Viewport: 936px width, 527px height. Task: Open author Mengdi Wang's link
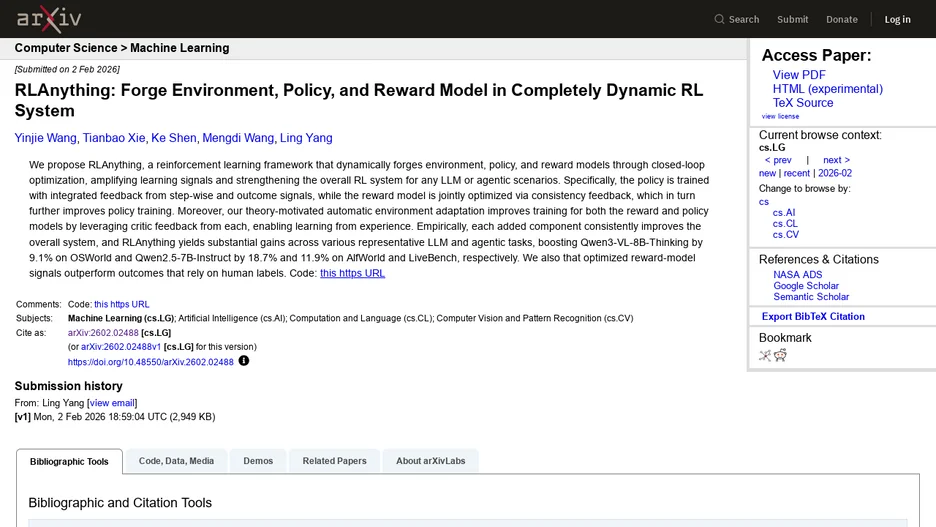238,138
